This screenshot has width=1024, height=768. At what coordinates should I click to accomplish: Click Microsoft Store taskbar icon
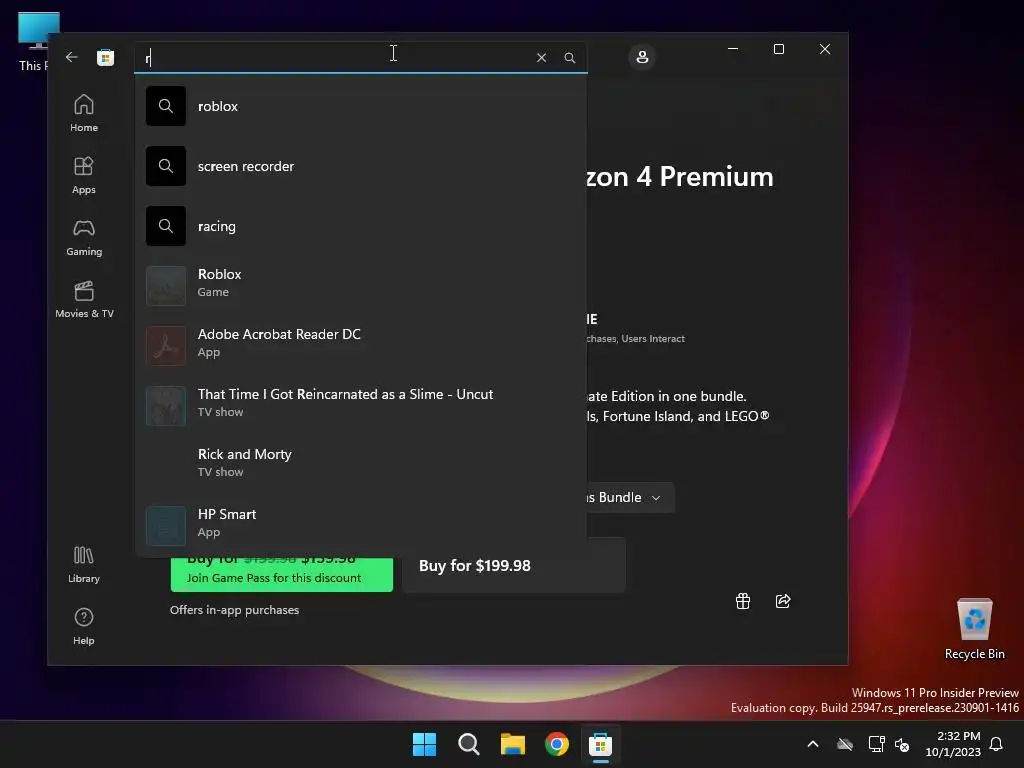click(601, 744)
